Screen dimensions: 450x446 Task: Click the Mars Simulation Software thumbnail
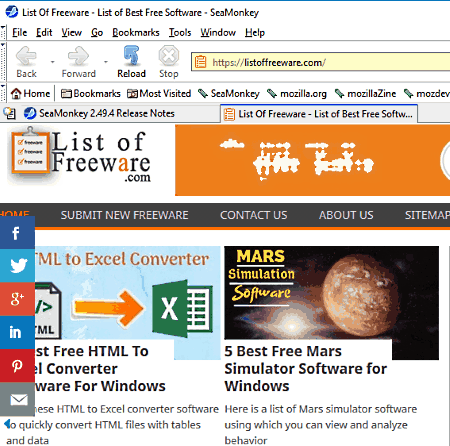coord(331,293)
